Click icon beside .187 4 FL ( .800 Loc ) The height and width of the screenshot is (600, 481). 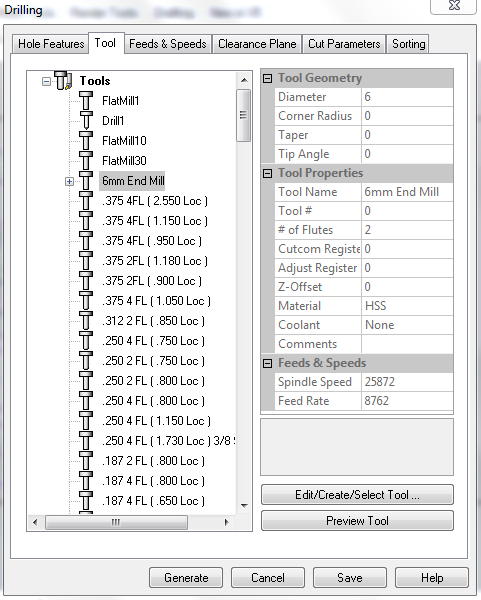click(x=86, y=480)
